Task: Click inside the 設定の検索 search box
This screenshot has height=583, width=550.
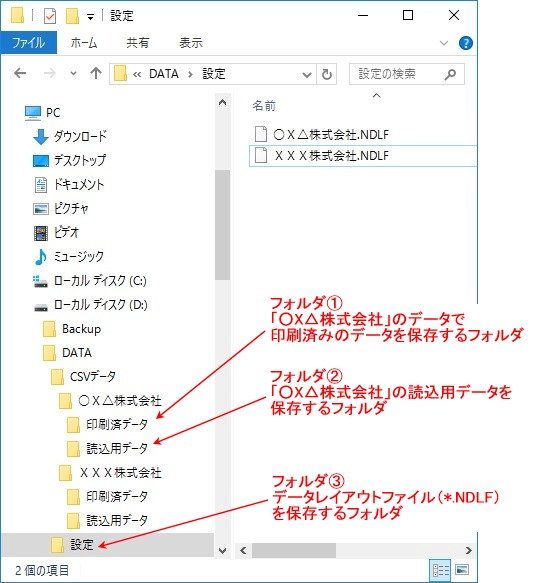Action: click(x=398, y=74)
